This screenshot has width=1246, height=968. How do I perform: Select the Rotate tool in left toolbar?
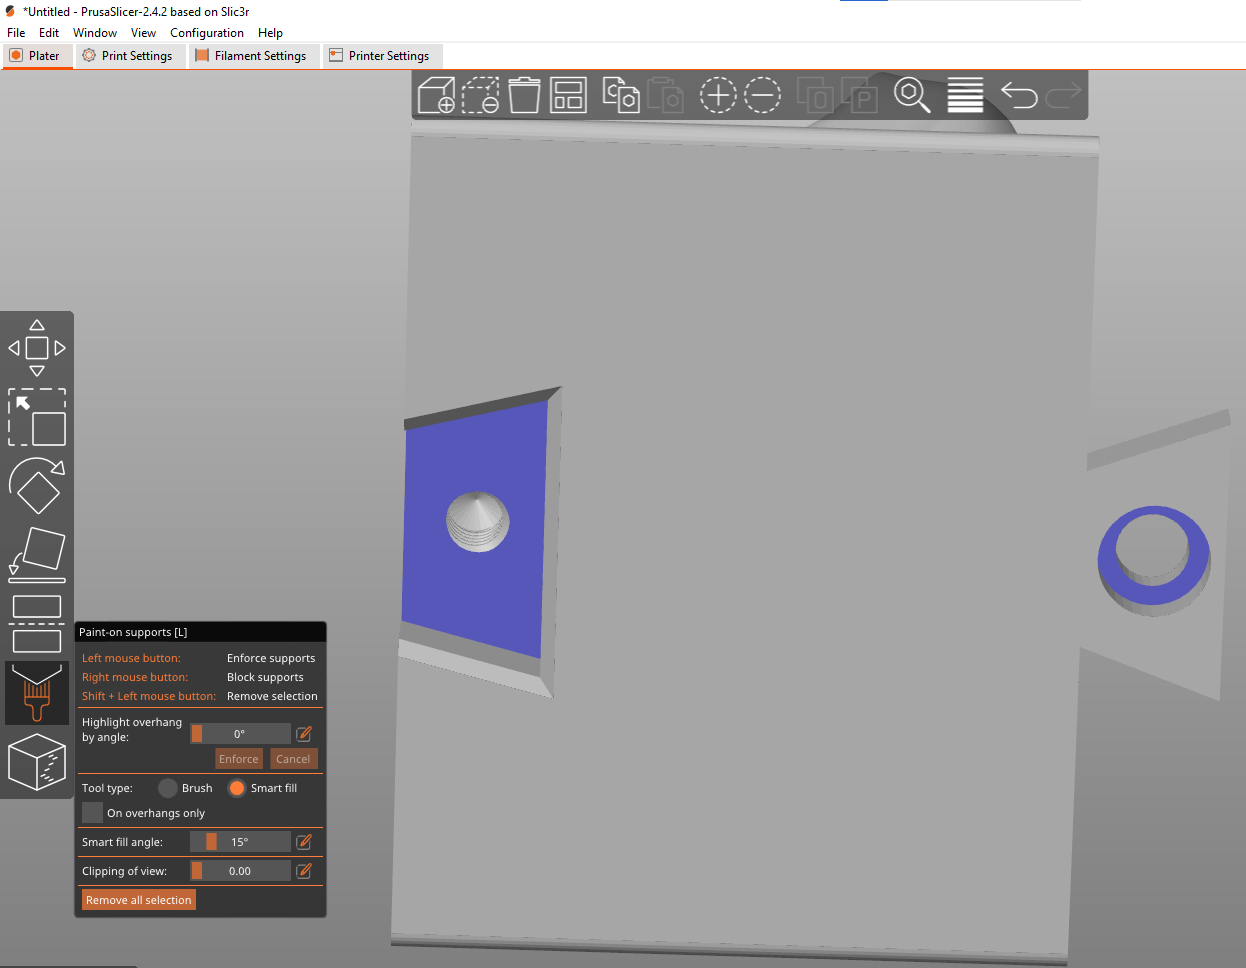pos(37,486)
